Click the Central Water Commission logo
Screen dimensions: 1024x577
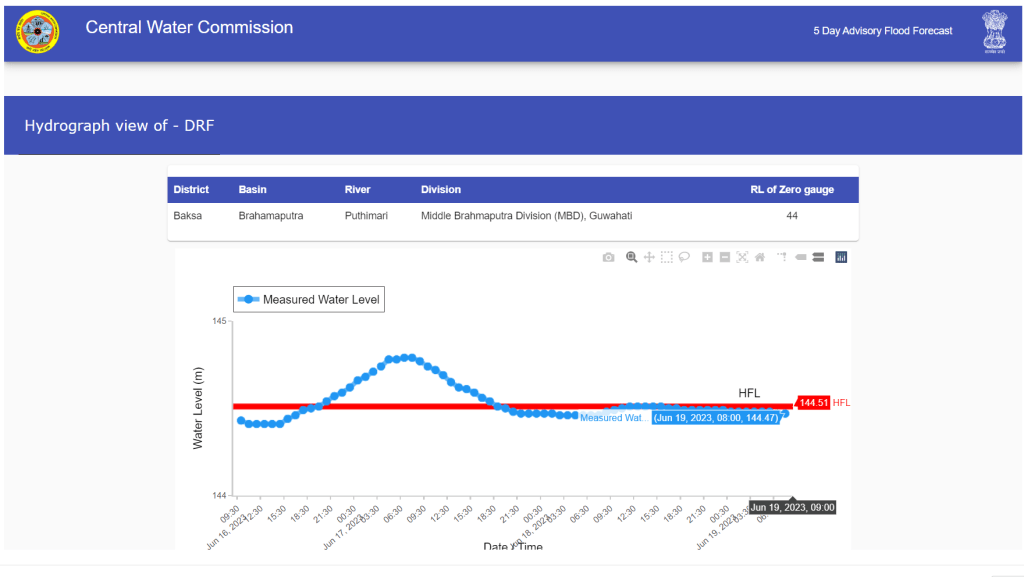pos(37,32)
